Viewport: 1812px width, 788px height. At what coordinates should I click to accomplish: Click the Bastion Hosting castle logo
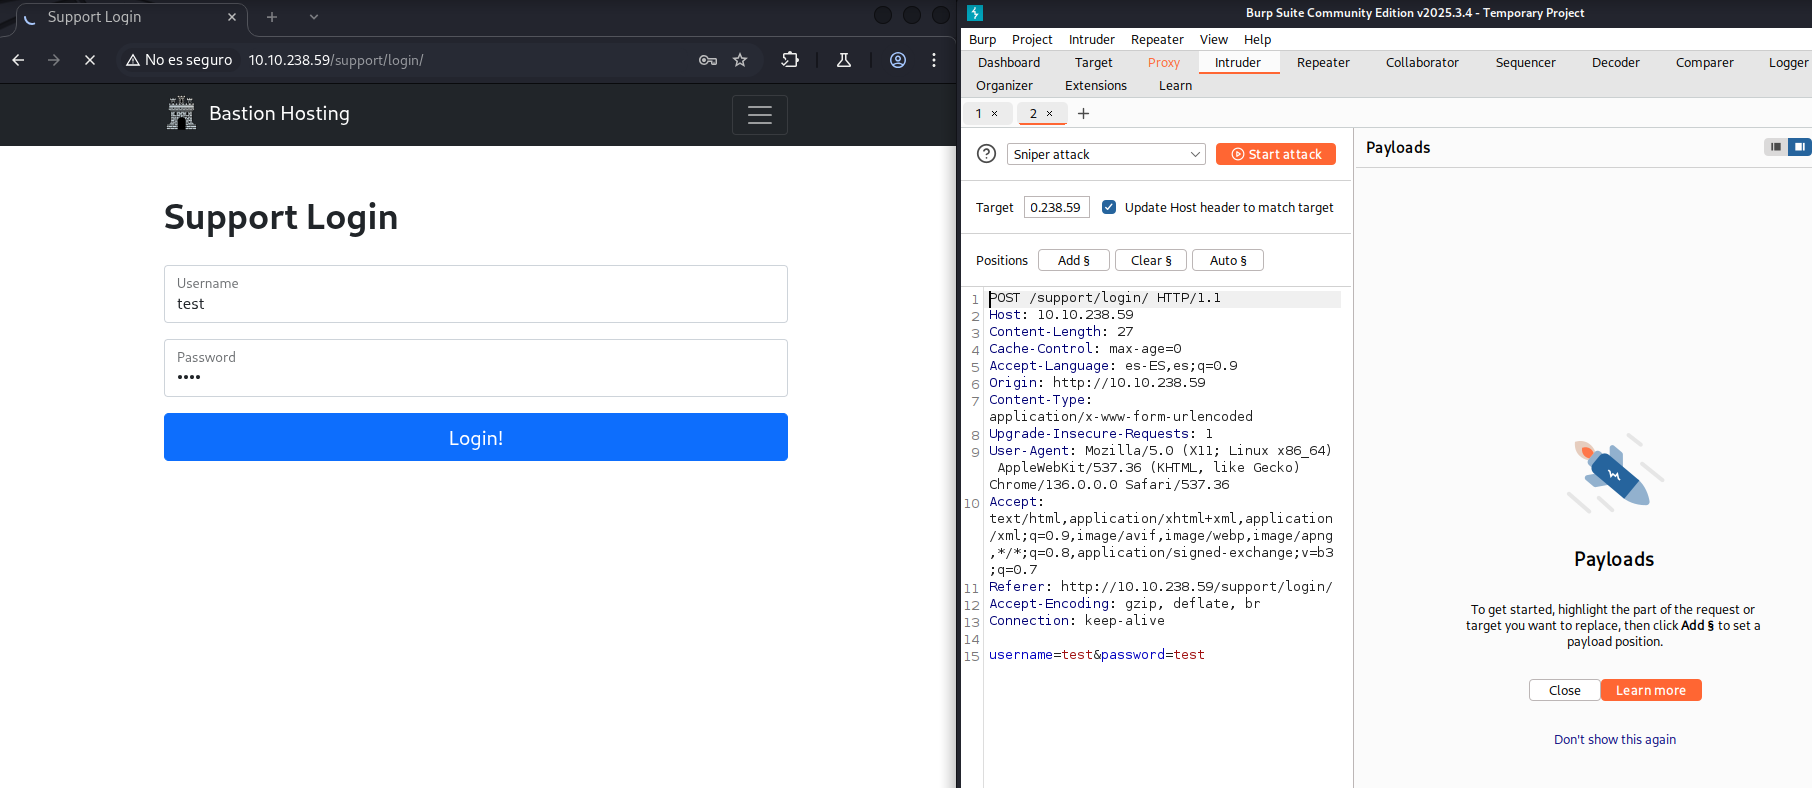tap(181, 113)
